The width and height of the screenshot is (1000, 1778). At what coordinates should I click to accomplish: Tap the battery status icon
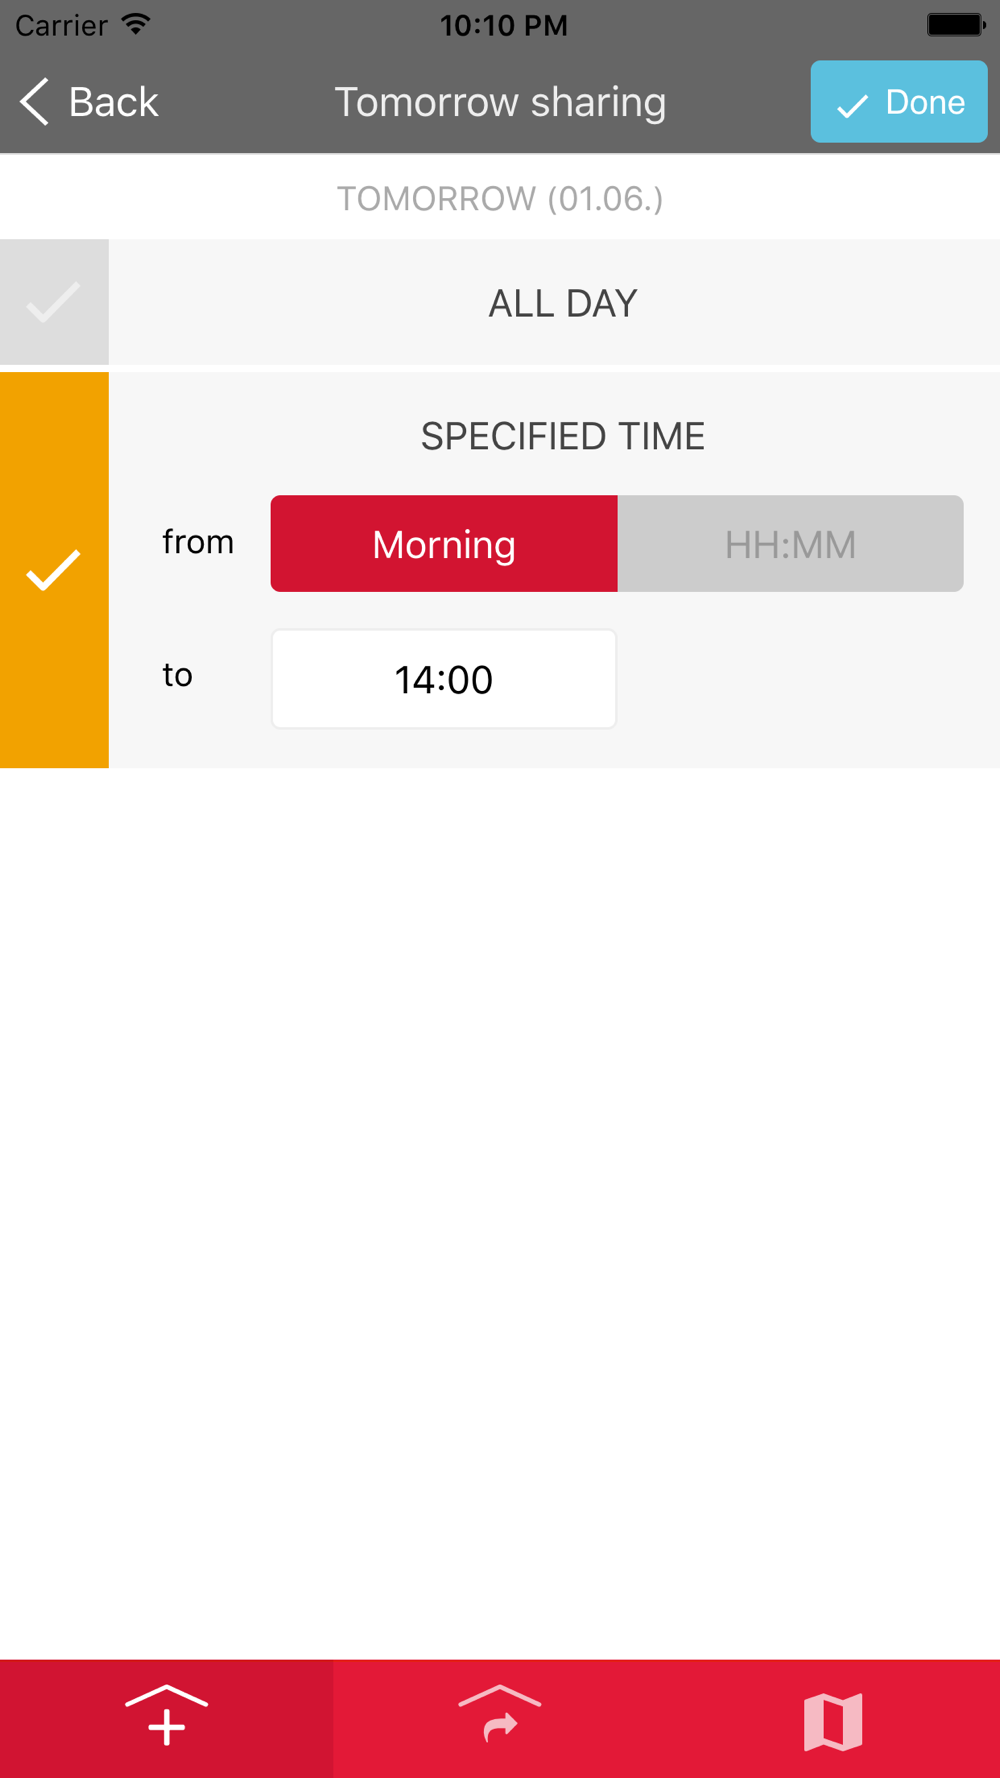[x=956, y=24]
